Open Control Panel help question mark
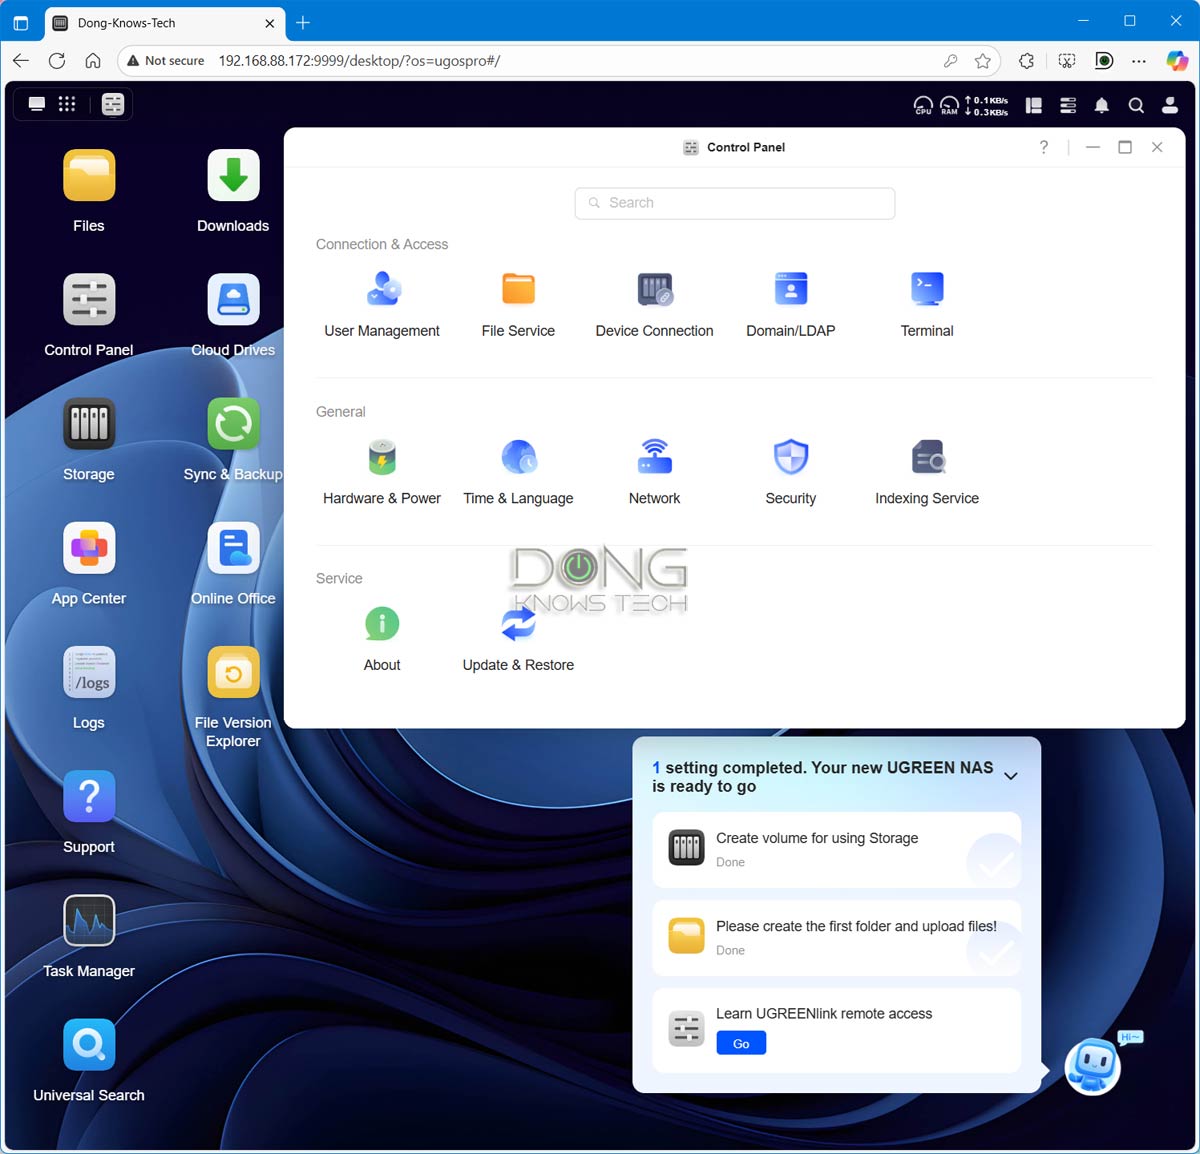 pos(1044,147)
